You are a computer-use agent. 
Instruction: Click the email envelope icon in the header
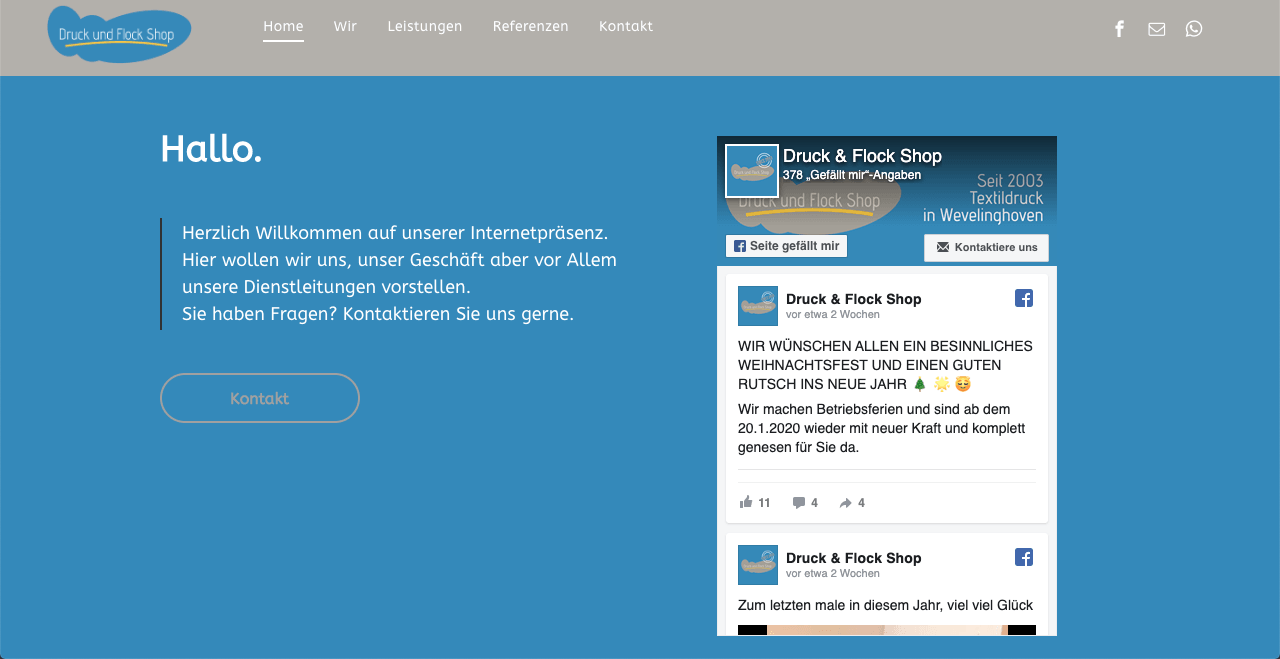1157,29
